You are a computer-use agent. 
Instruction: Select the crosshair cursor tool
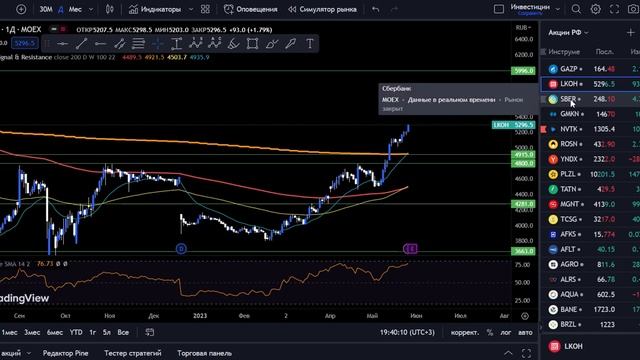coord(158,43)
